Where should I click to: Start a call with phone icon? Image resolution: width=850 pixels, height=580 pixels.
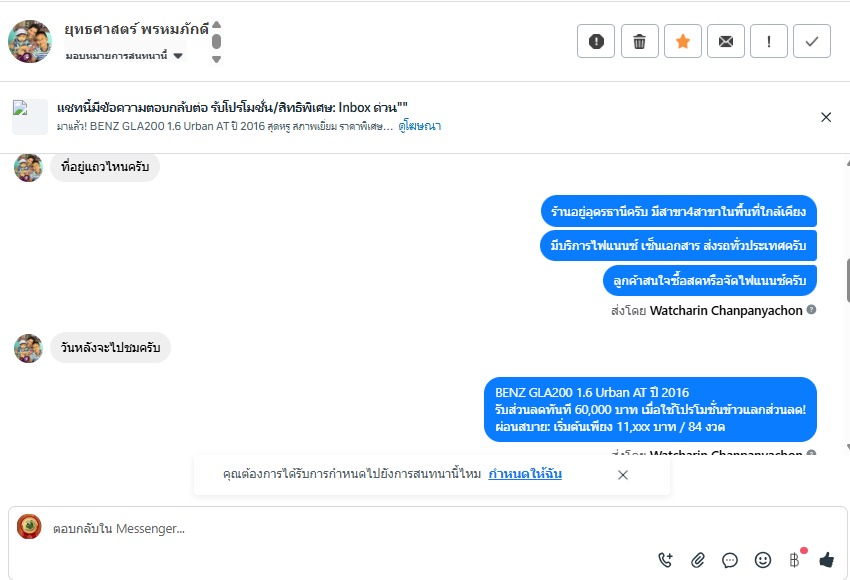point(666,560)
